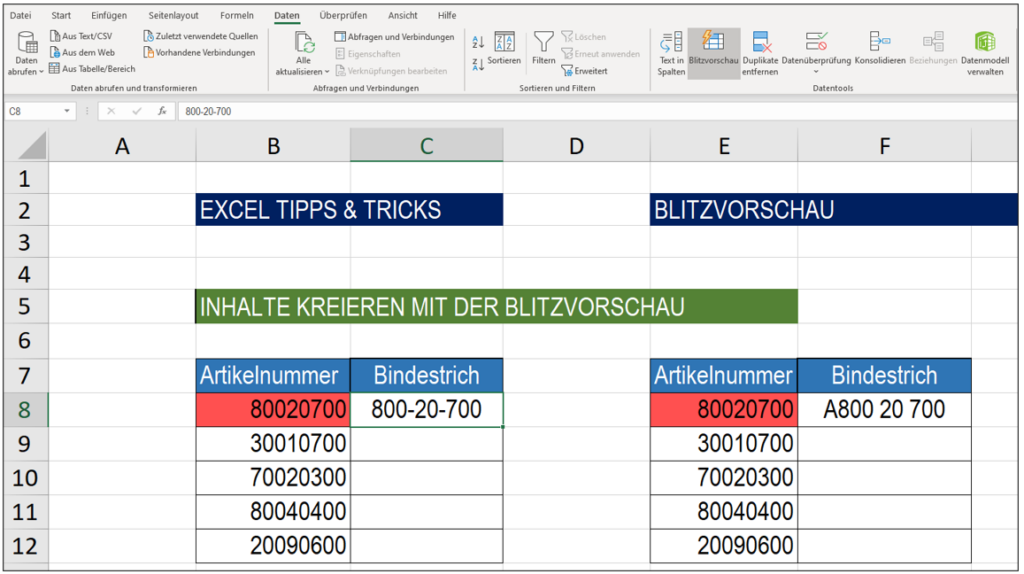Select Bindestrich header in column F

click(884, 375)
